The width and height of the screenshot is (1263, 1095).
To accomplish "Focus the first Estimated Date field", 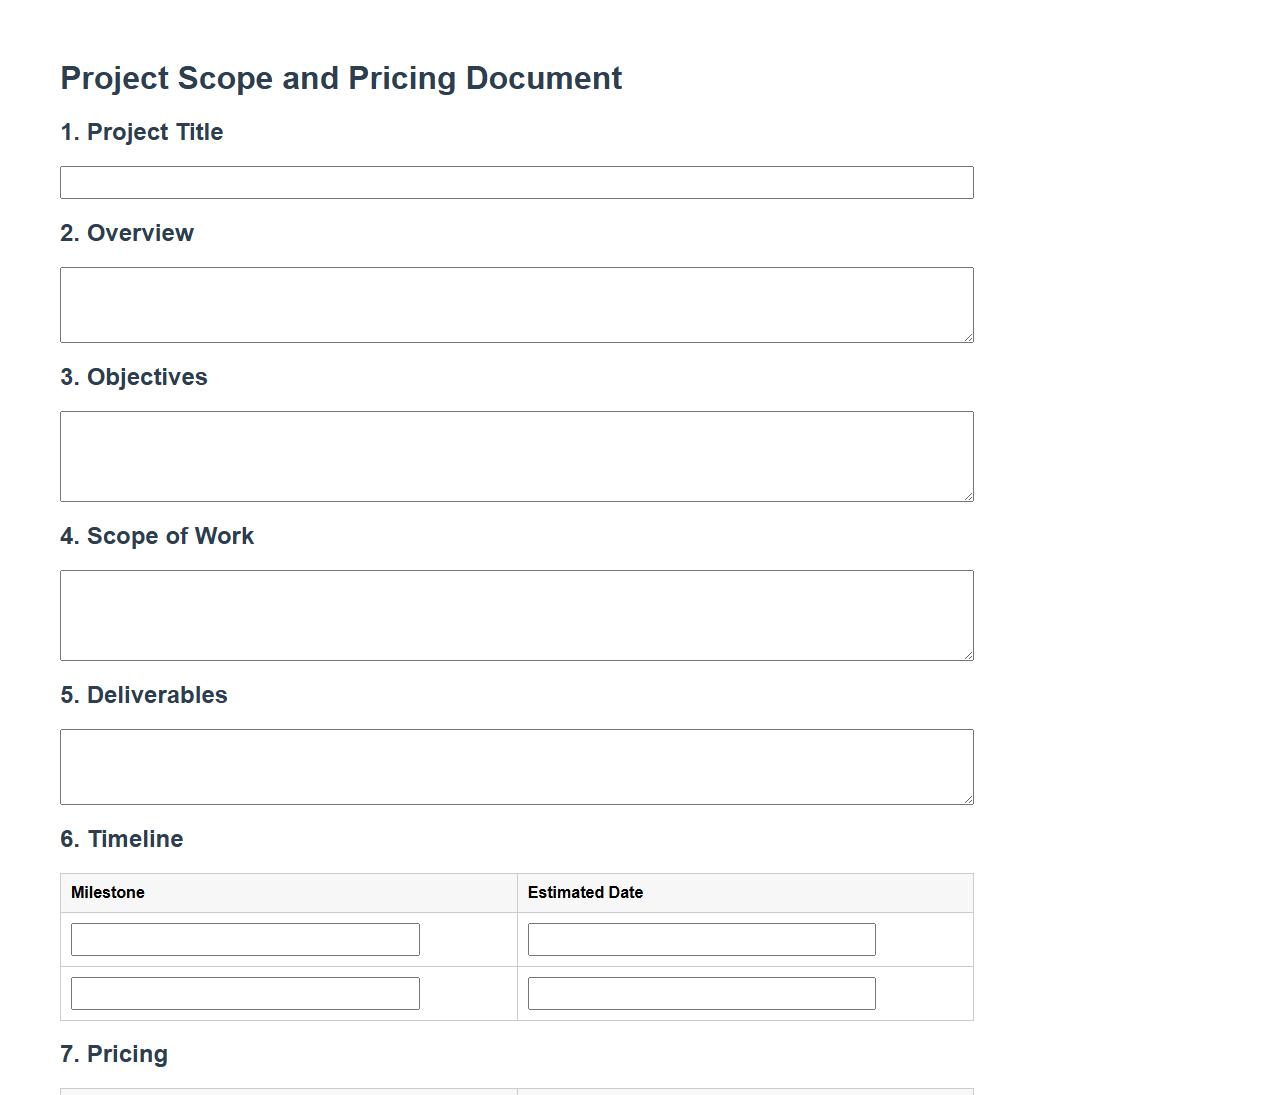I will tap(701, 940).
